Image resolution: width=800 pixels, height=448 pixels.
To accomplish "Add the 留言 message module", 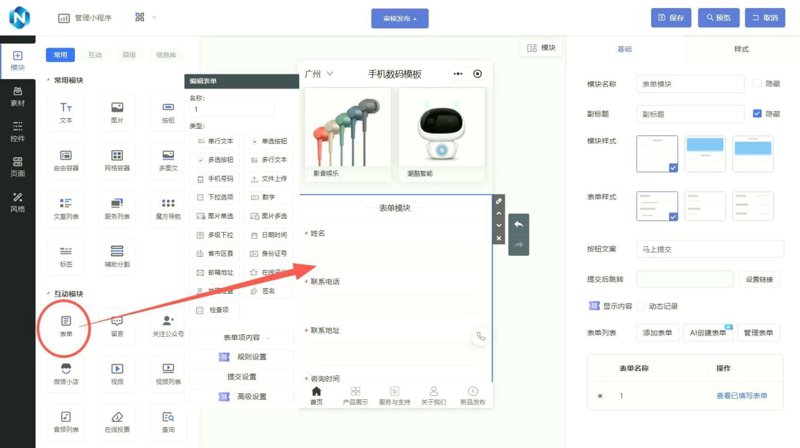I will pyautogui.click(x=117, y=326).
